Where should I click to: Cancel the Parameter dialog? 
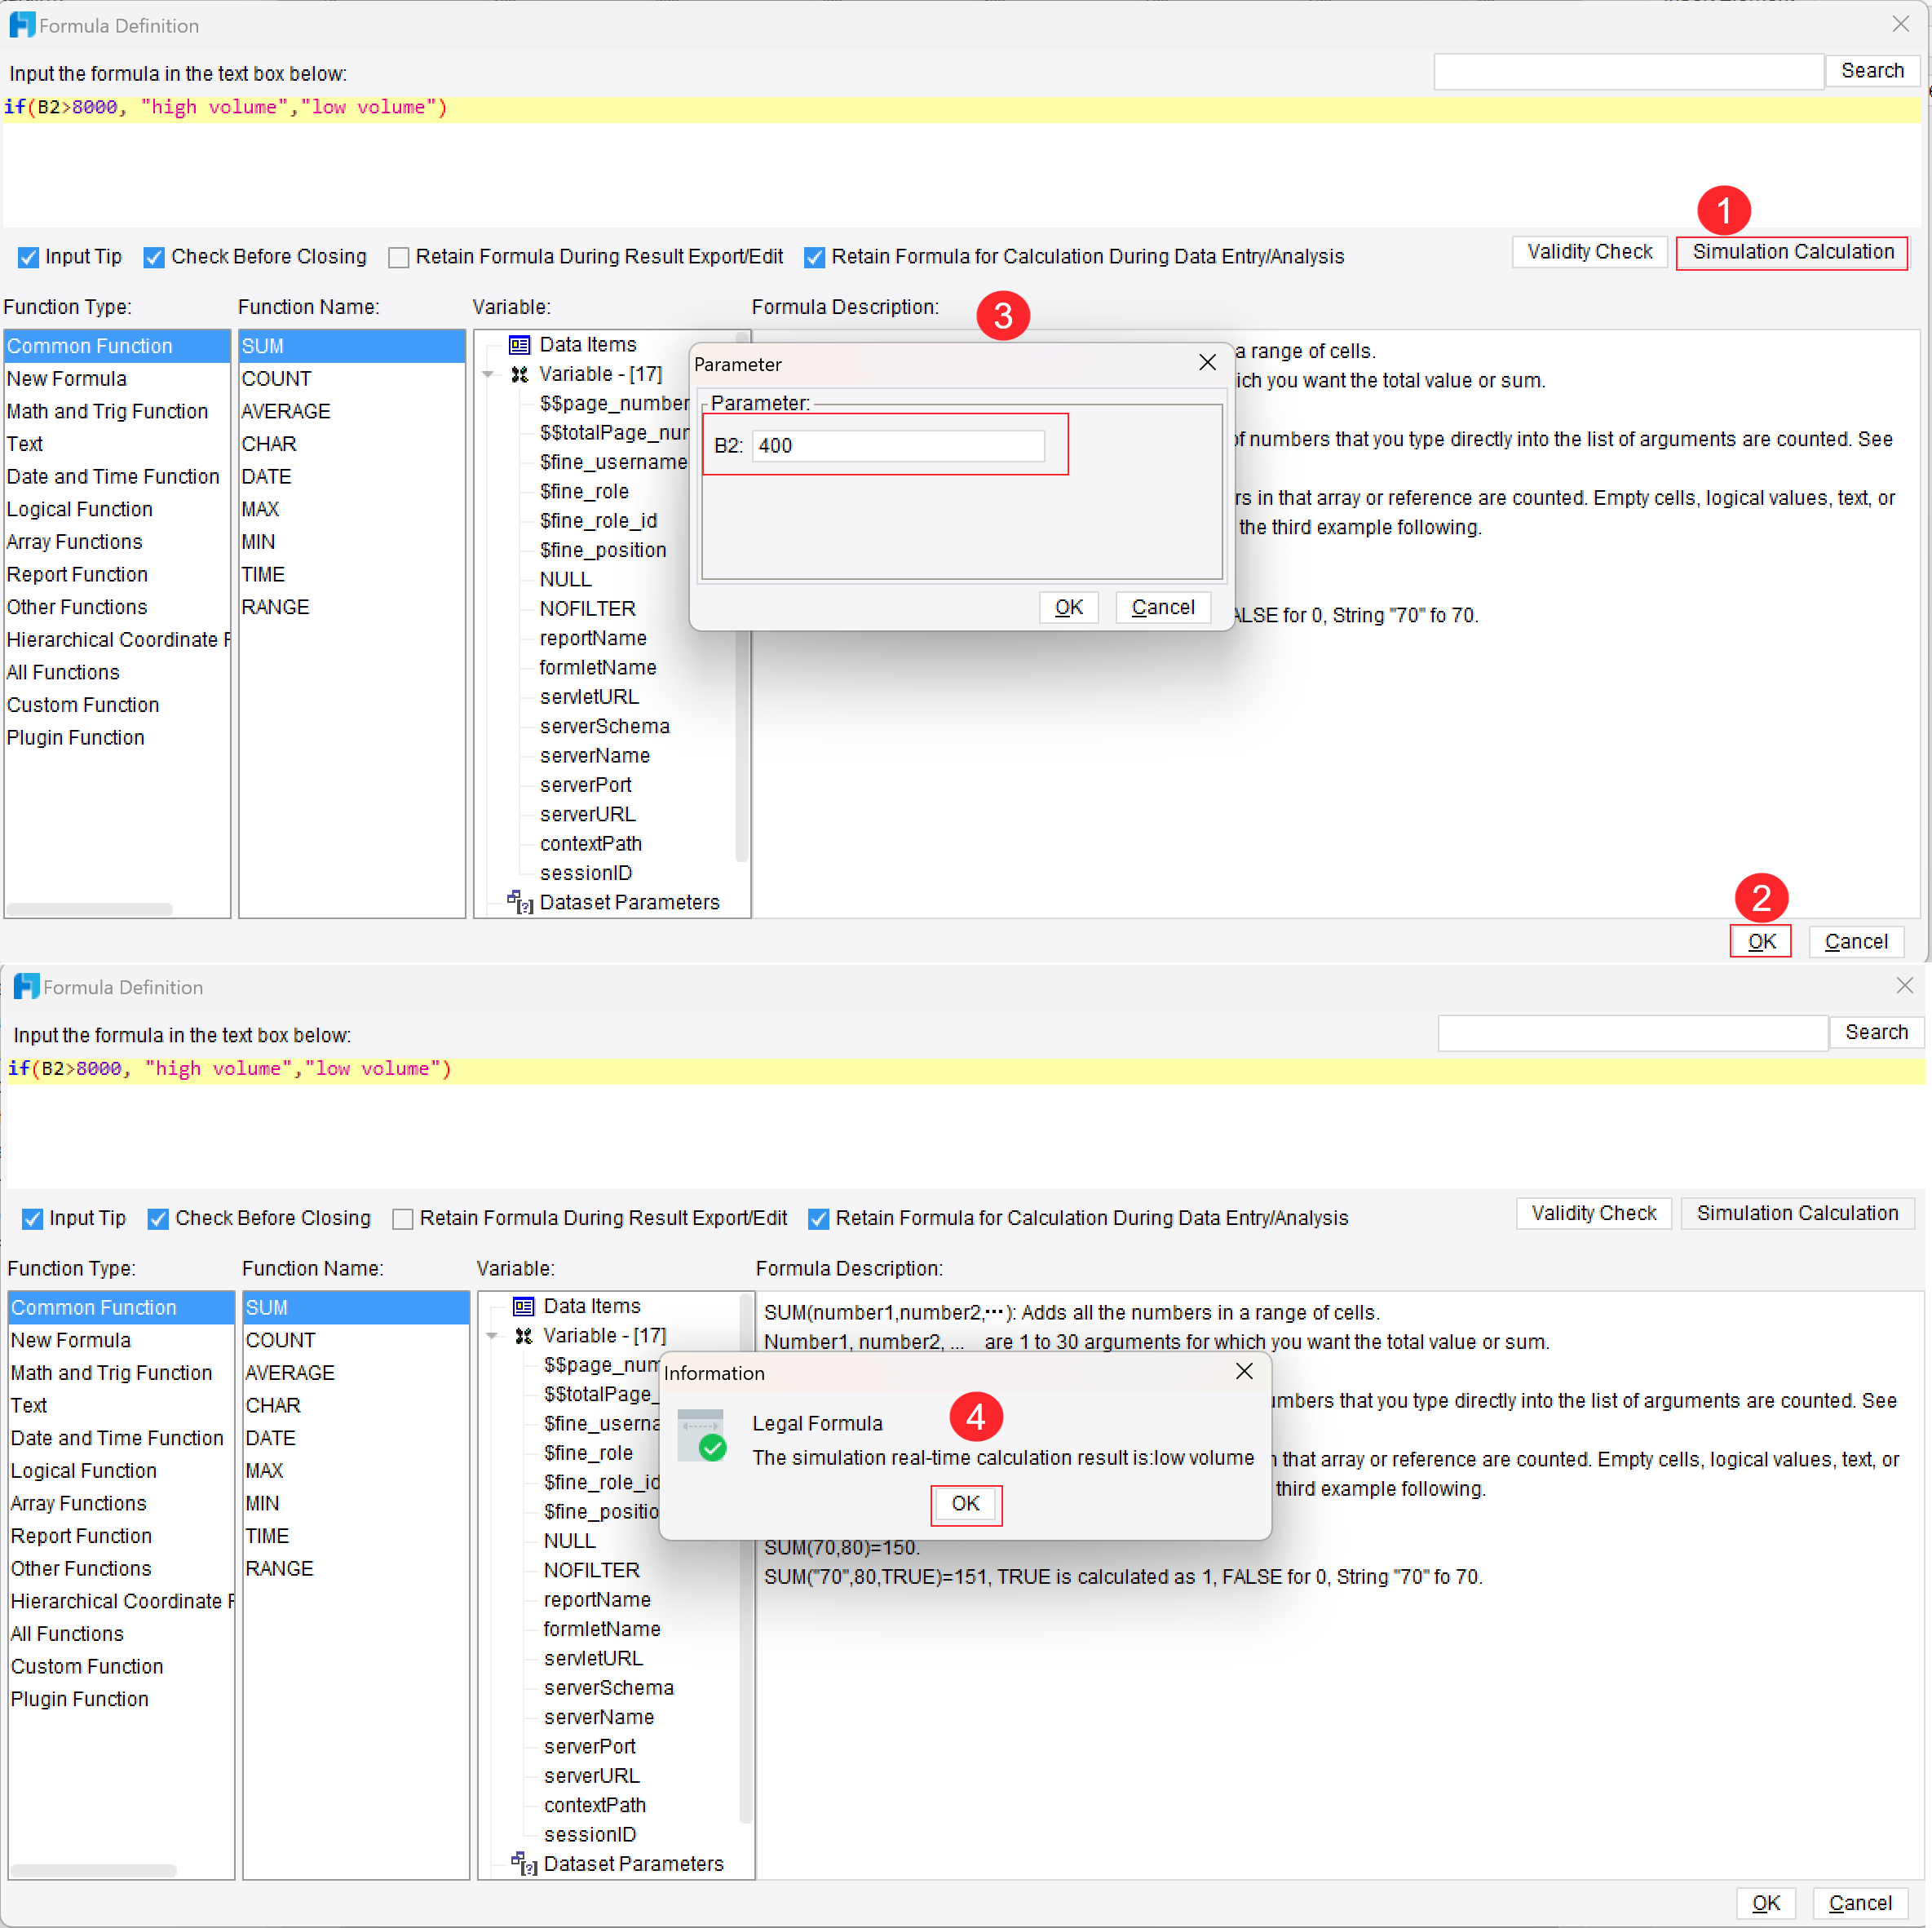coord(1162,607)
